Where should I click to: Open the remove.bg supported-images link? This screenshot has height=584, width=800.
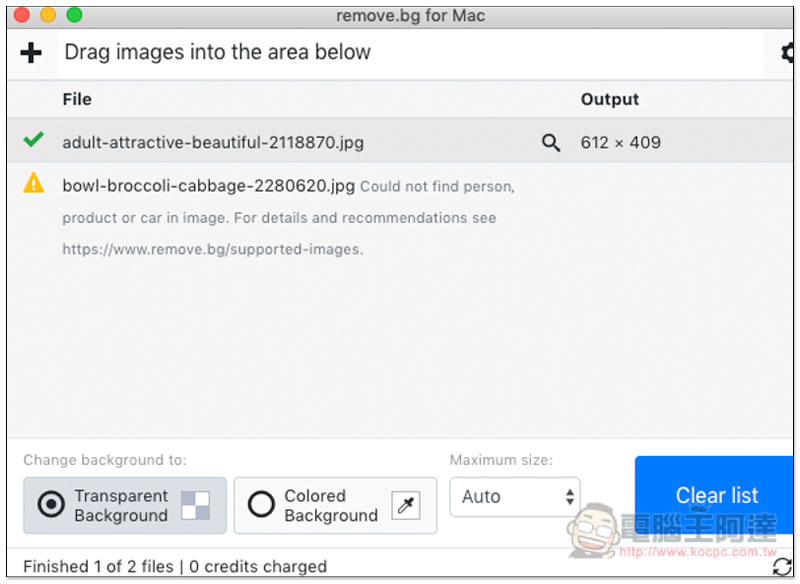click(213, 250)
